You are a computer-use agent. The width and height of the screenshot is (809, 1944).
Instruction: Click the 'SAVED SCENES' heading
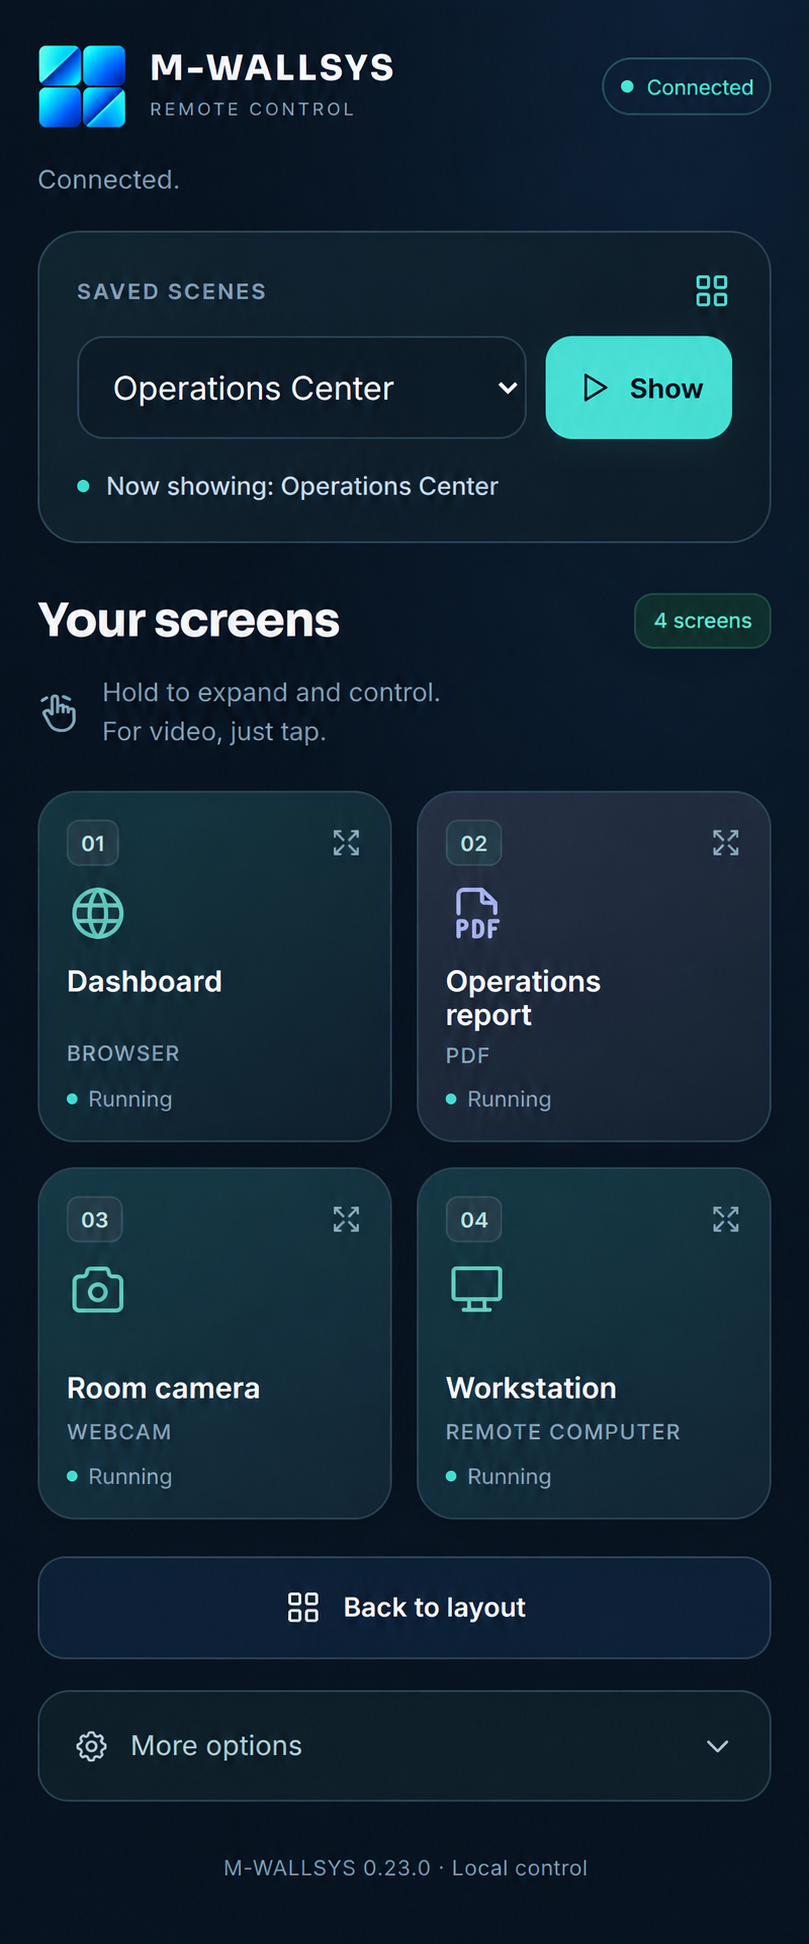(171, 292)
